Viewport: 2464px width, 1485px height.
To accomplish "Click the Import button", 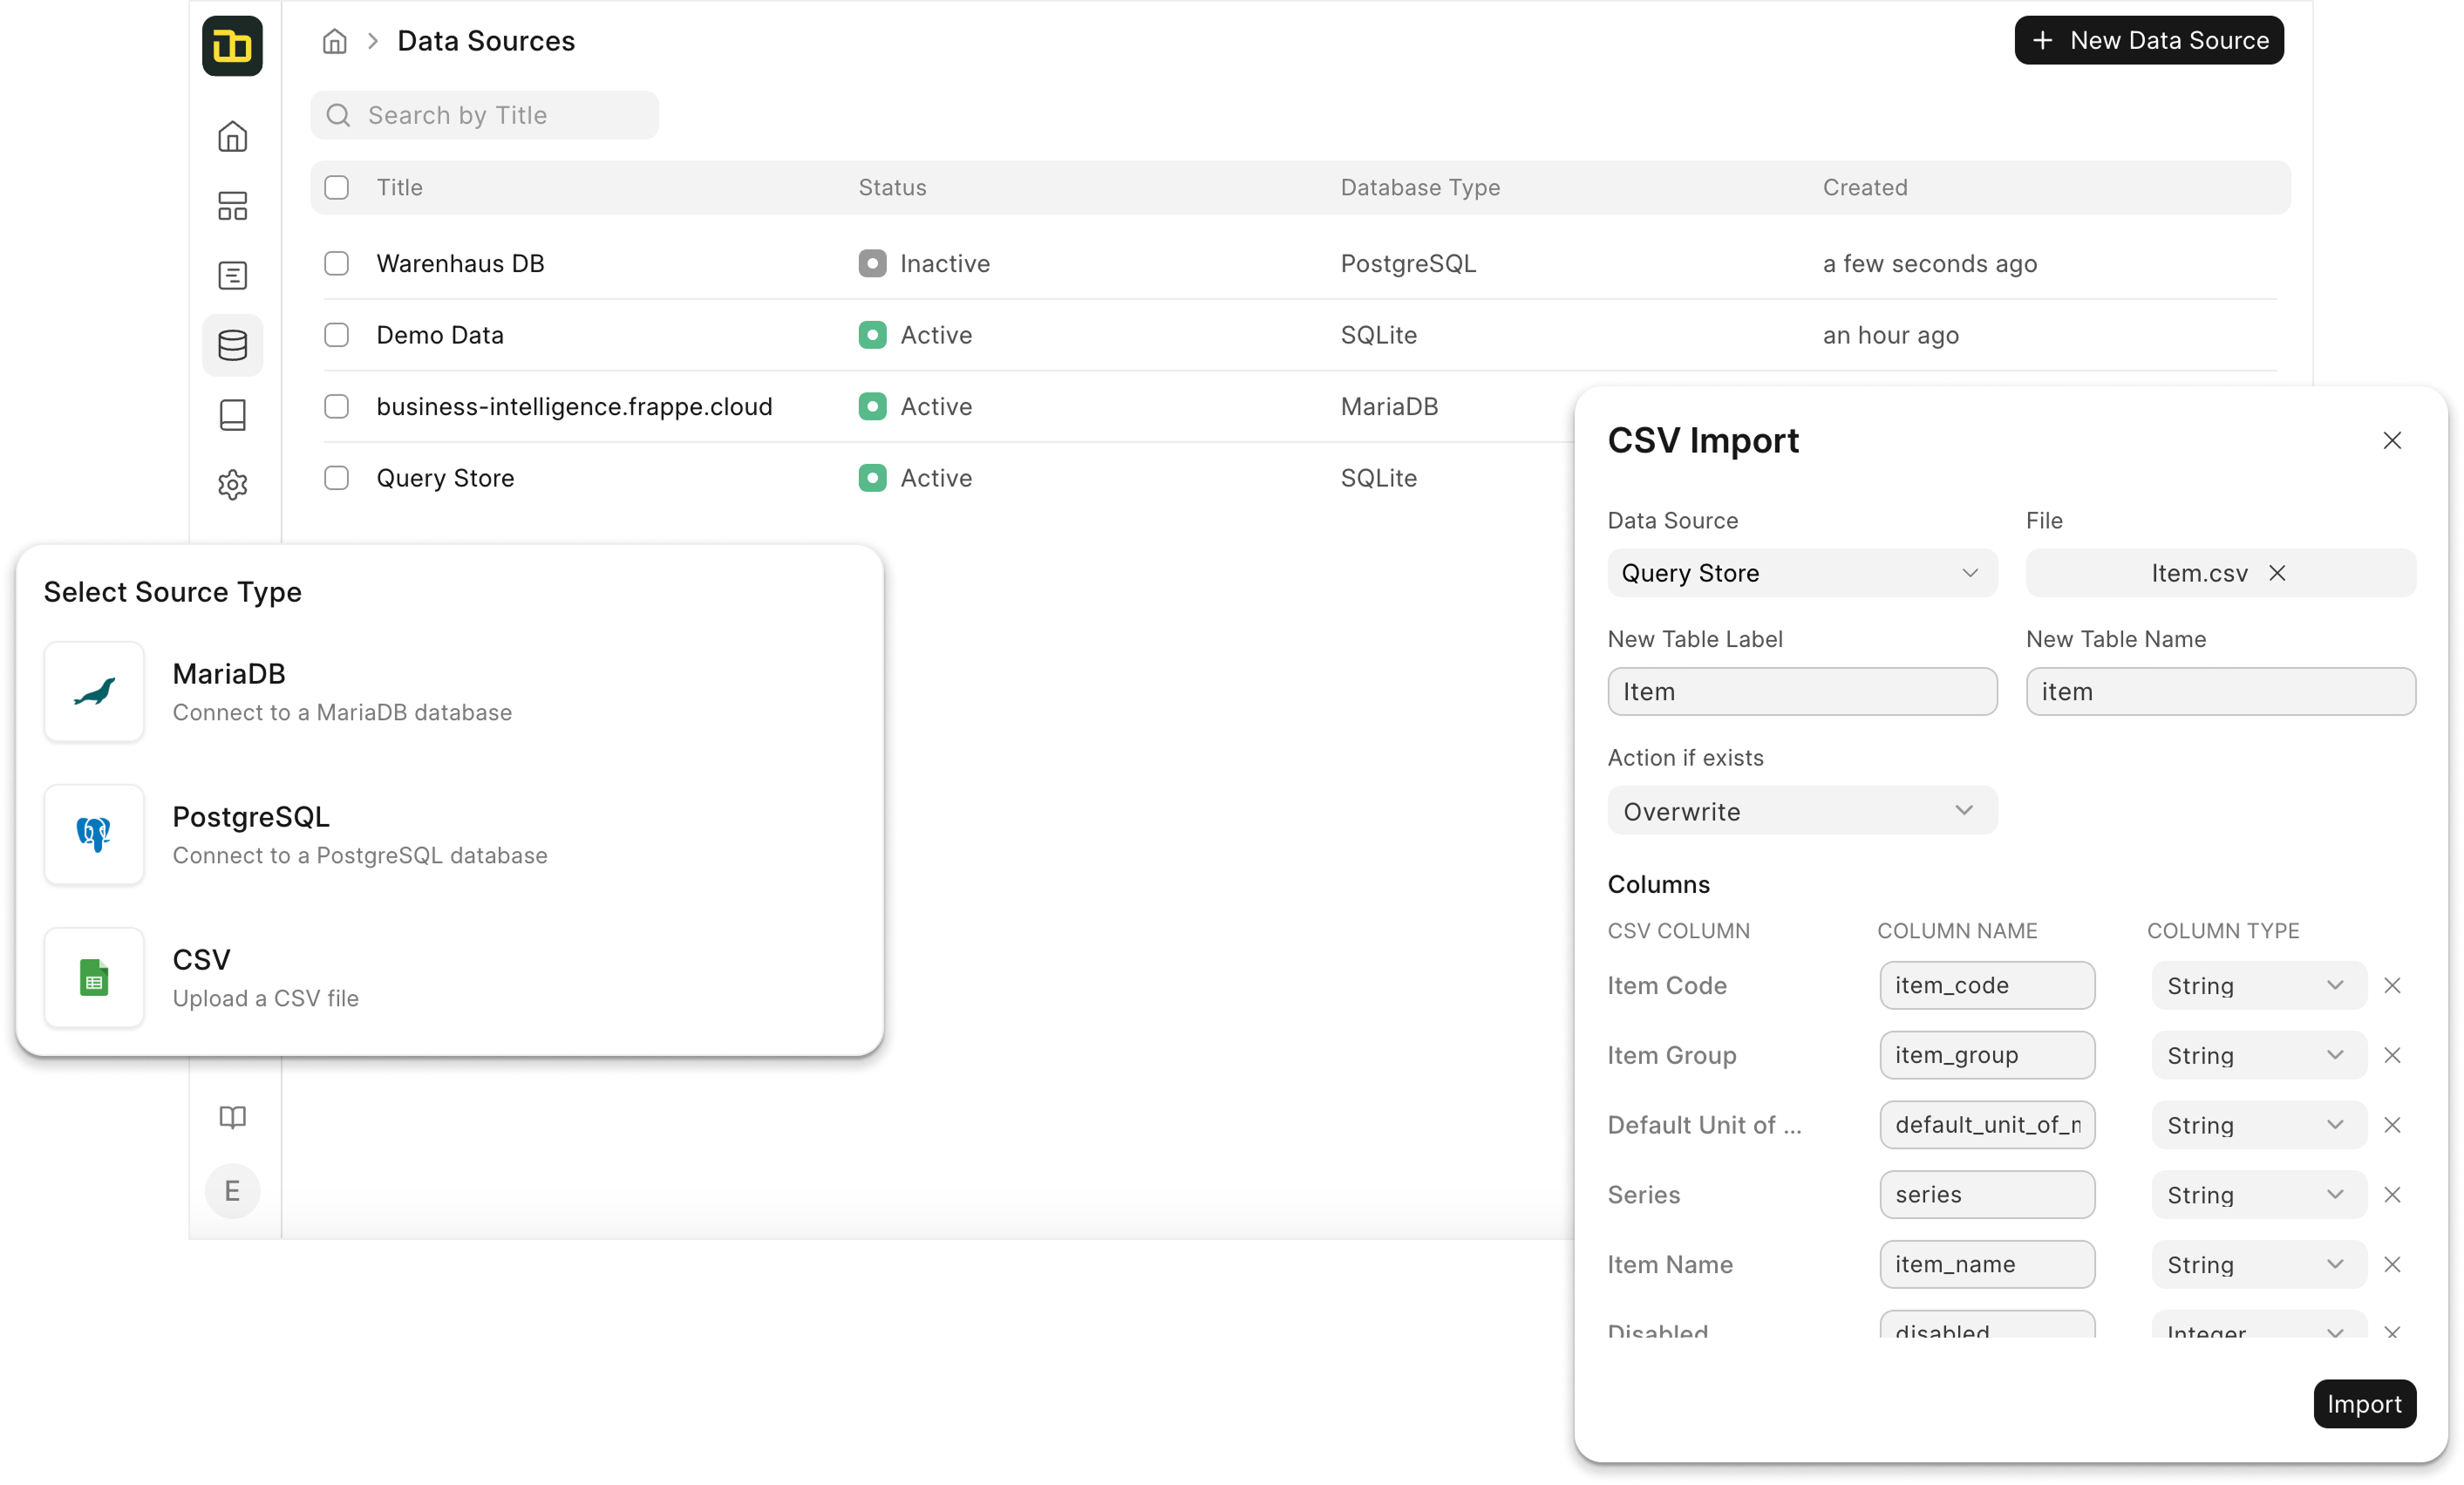I will [x=2364, y=1403].
